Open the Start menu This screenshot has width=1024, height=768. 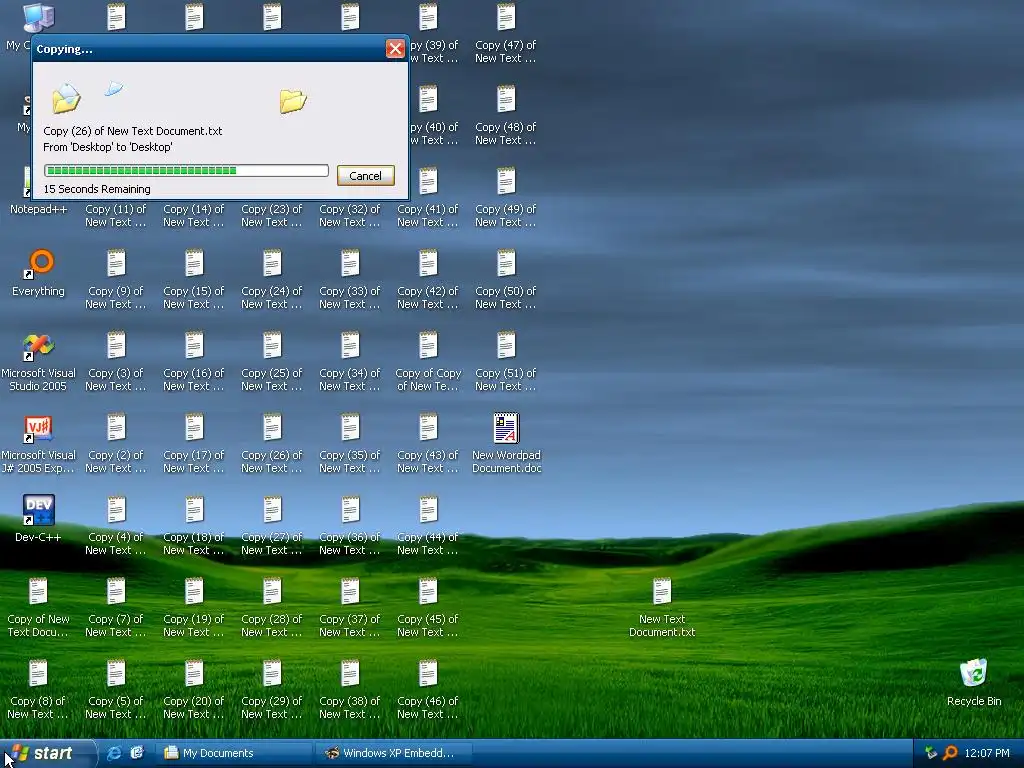click(x=46, y=753)
